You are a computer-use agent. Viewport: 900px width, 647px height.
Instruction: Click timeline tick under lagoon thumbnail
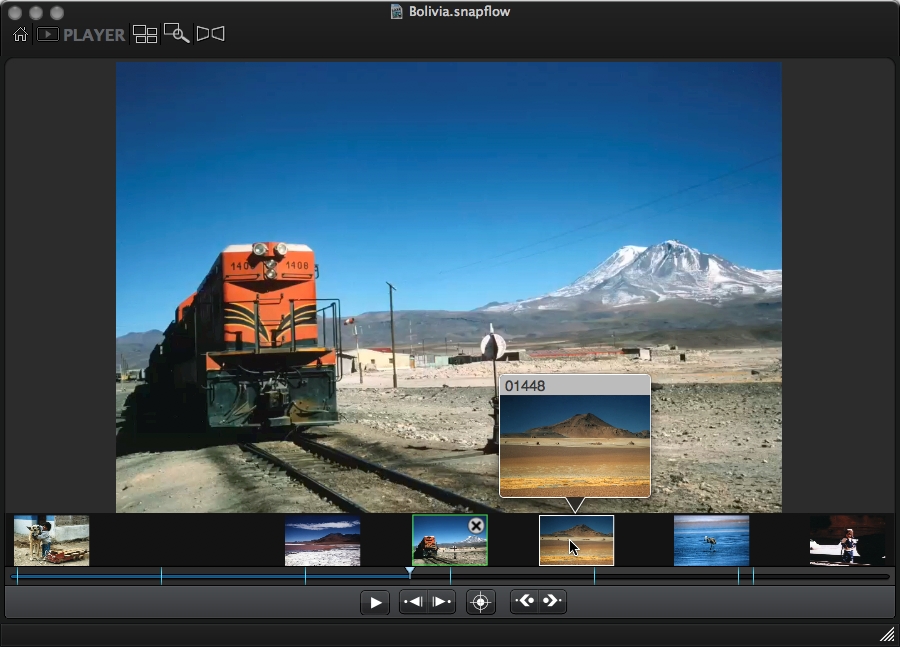pyautogui.click(x=305, y=576)
